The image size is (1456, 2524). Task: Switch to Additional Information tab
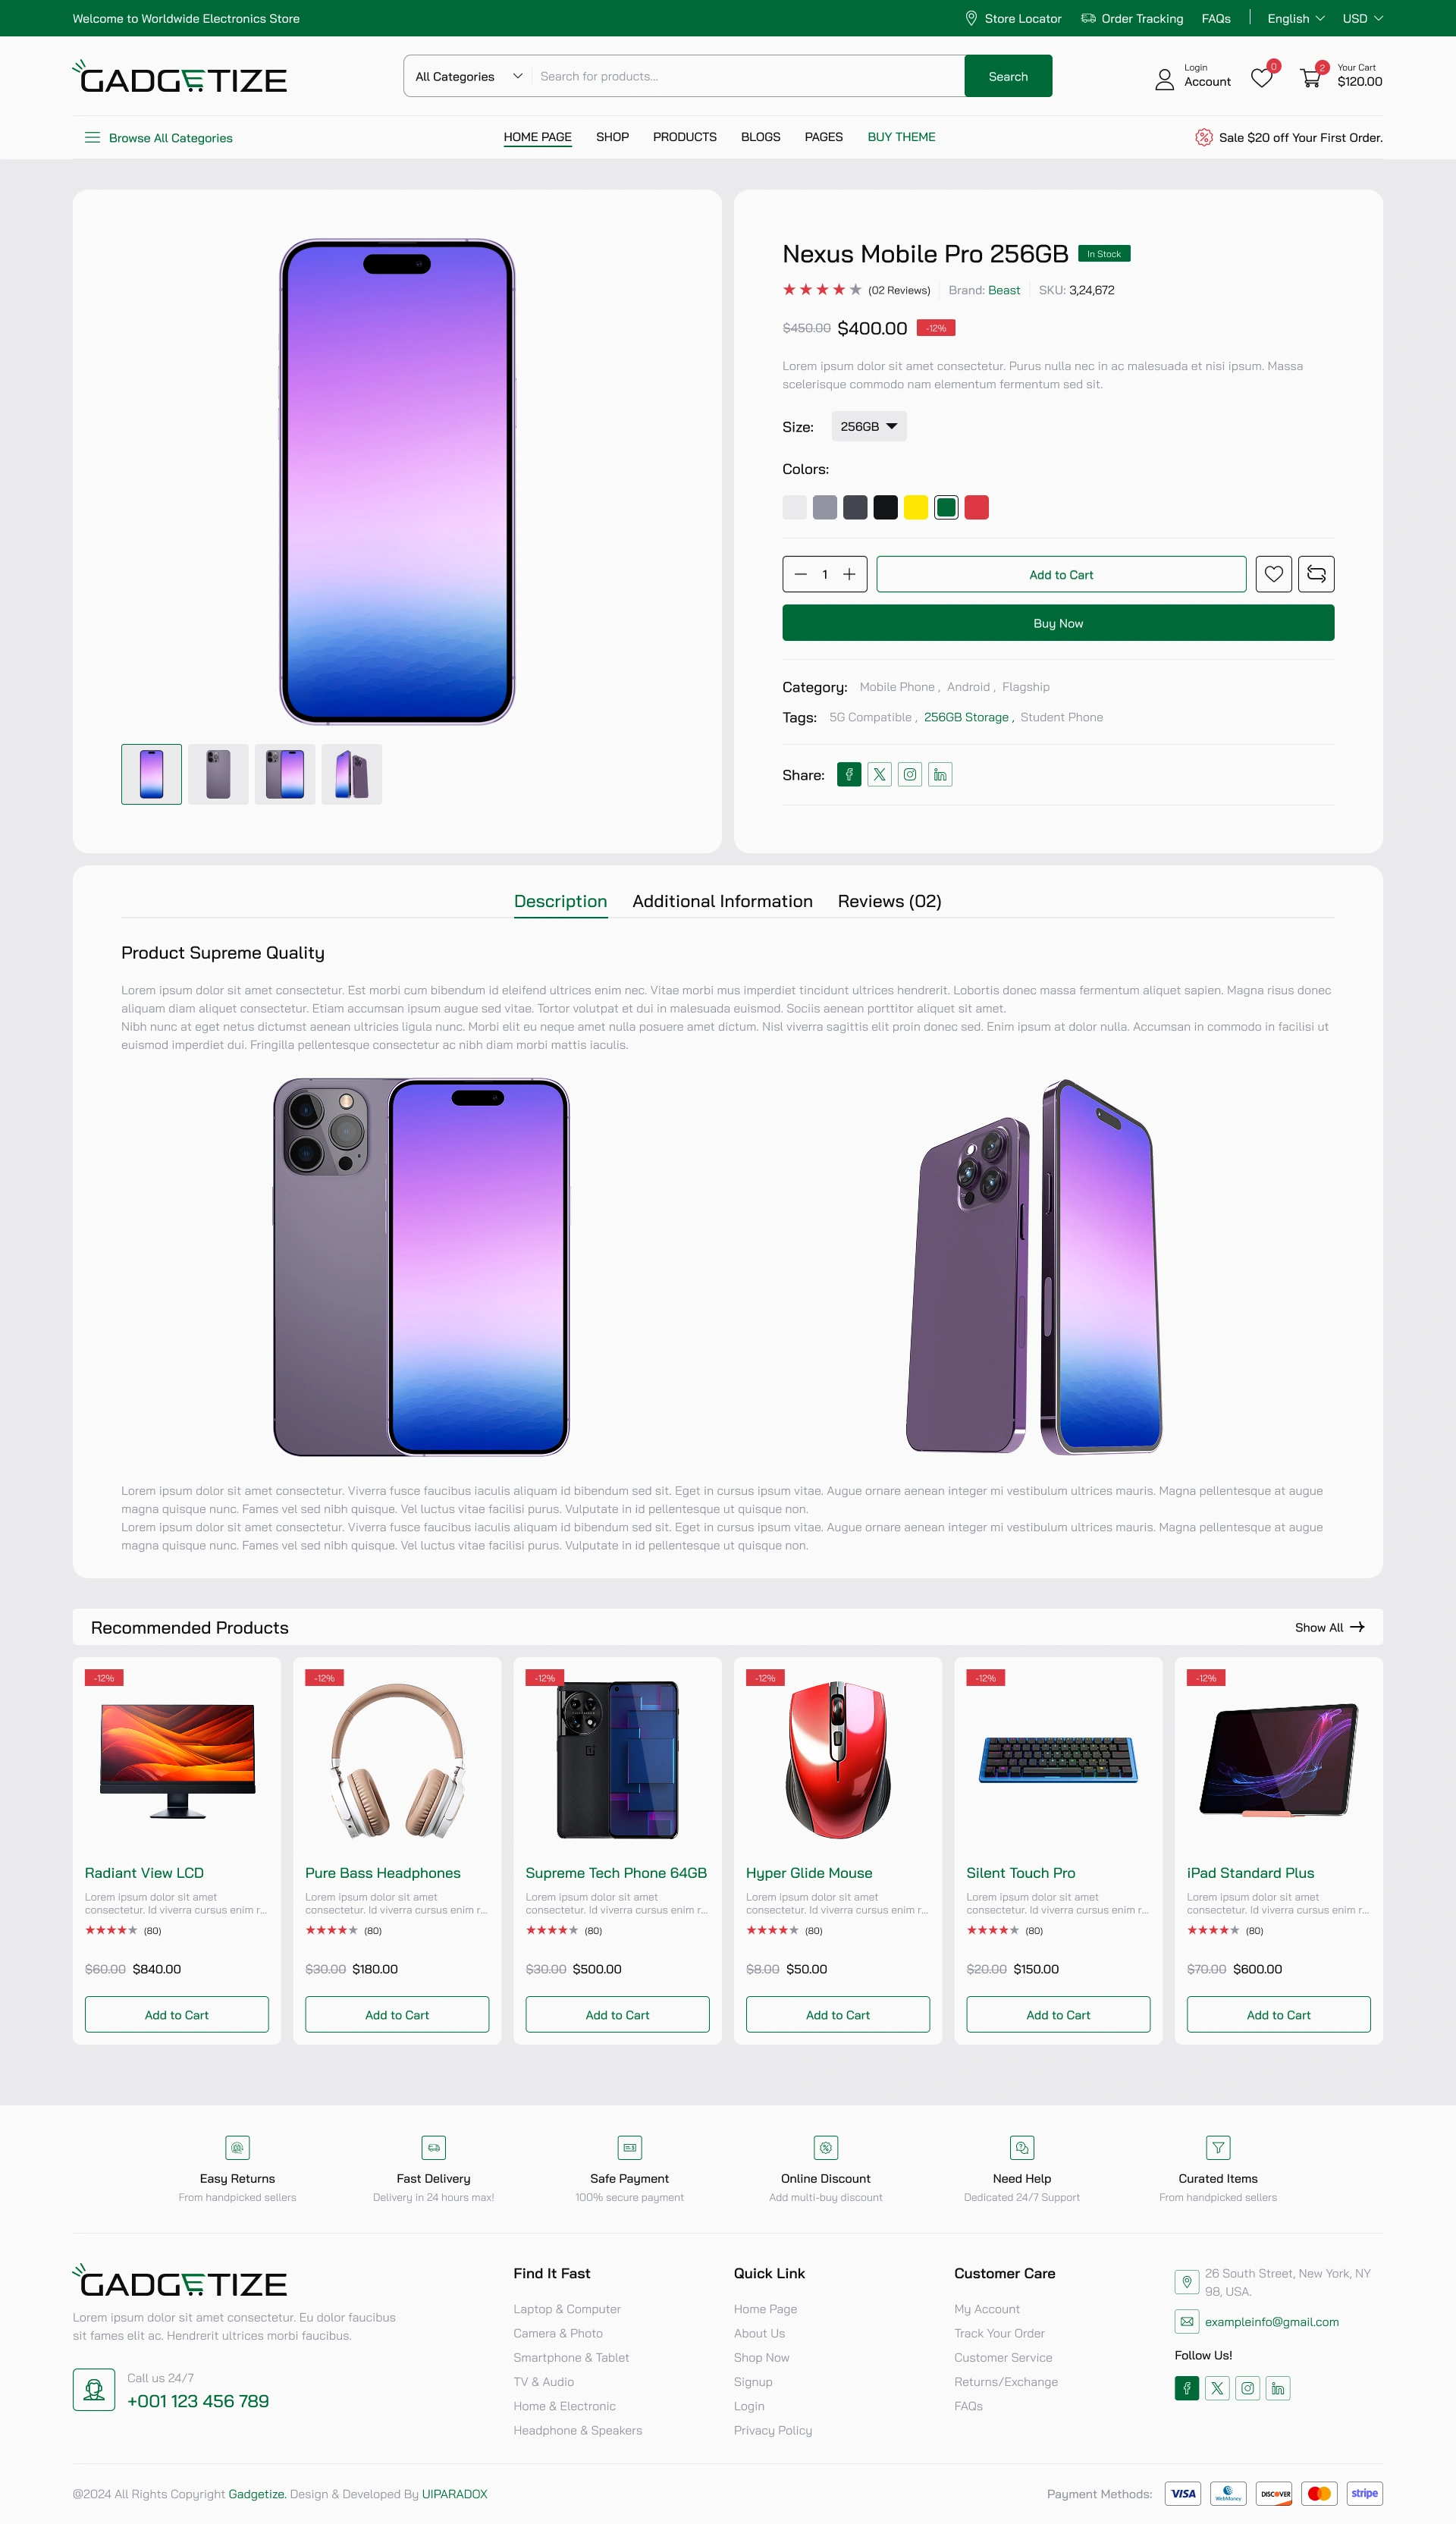tap(722, 901)
